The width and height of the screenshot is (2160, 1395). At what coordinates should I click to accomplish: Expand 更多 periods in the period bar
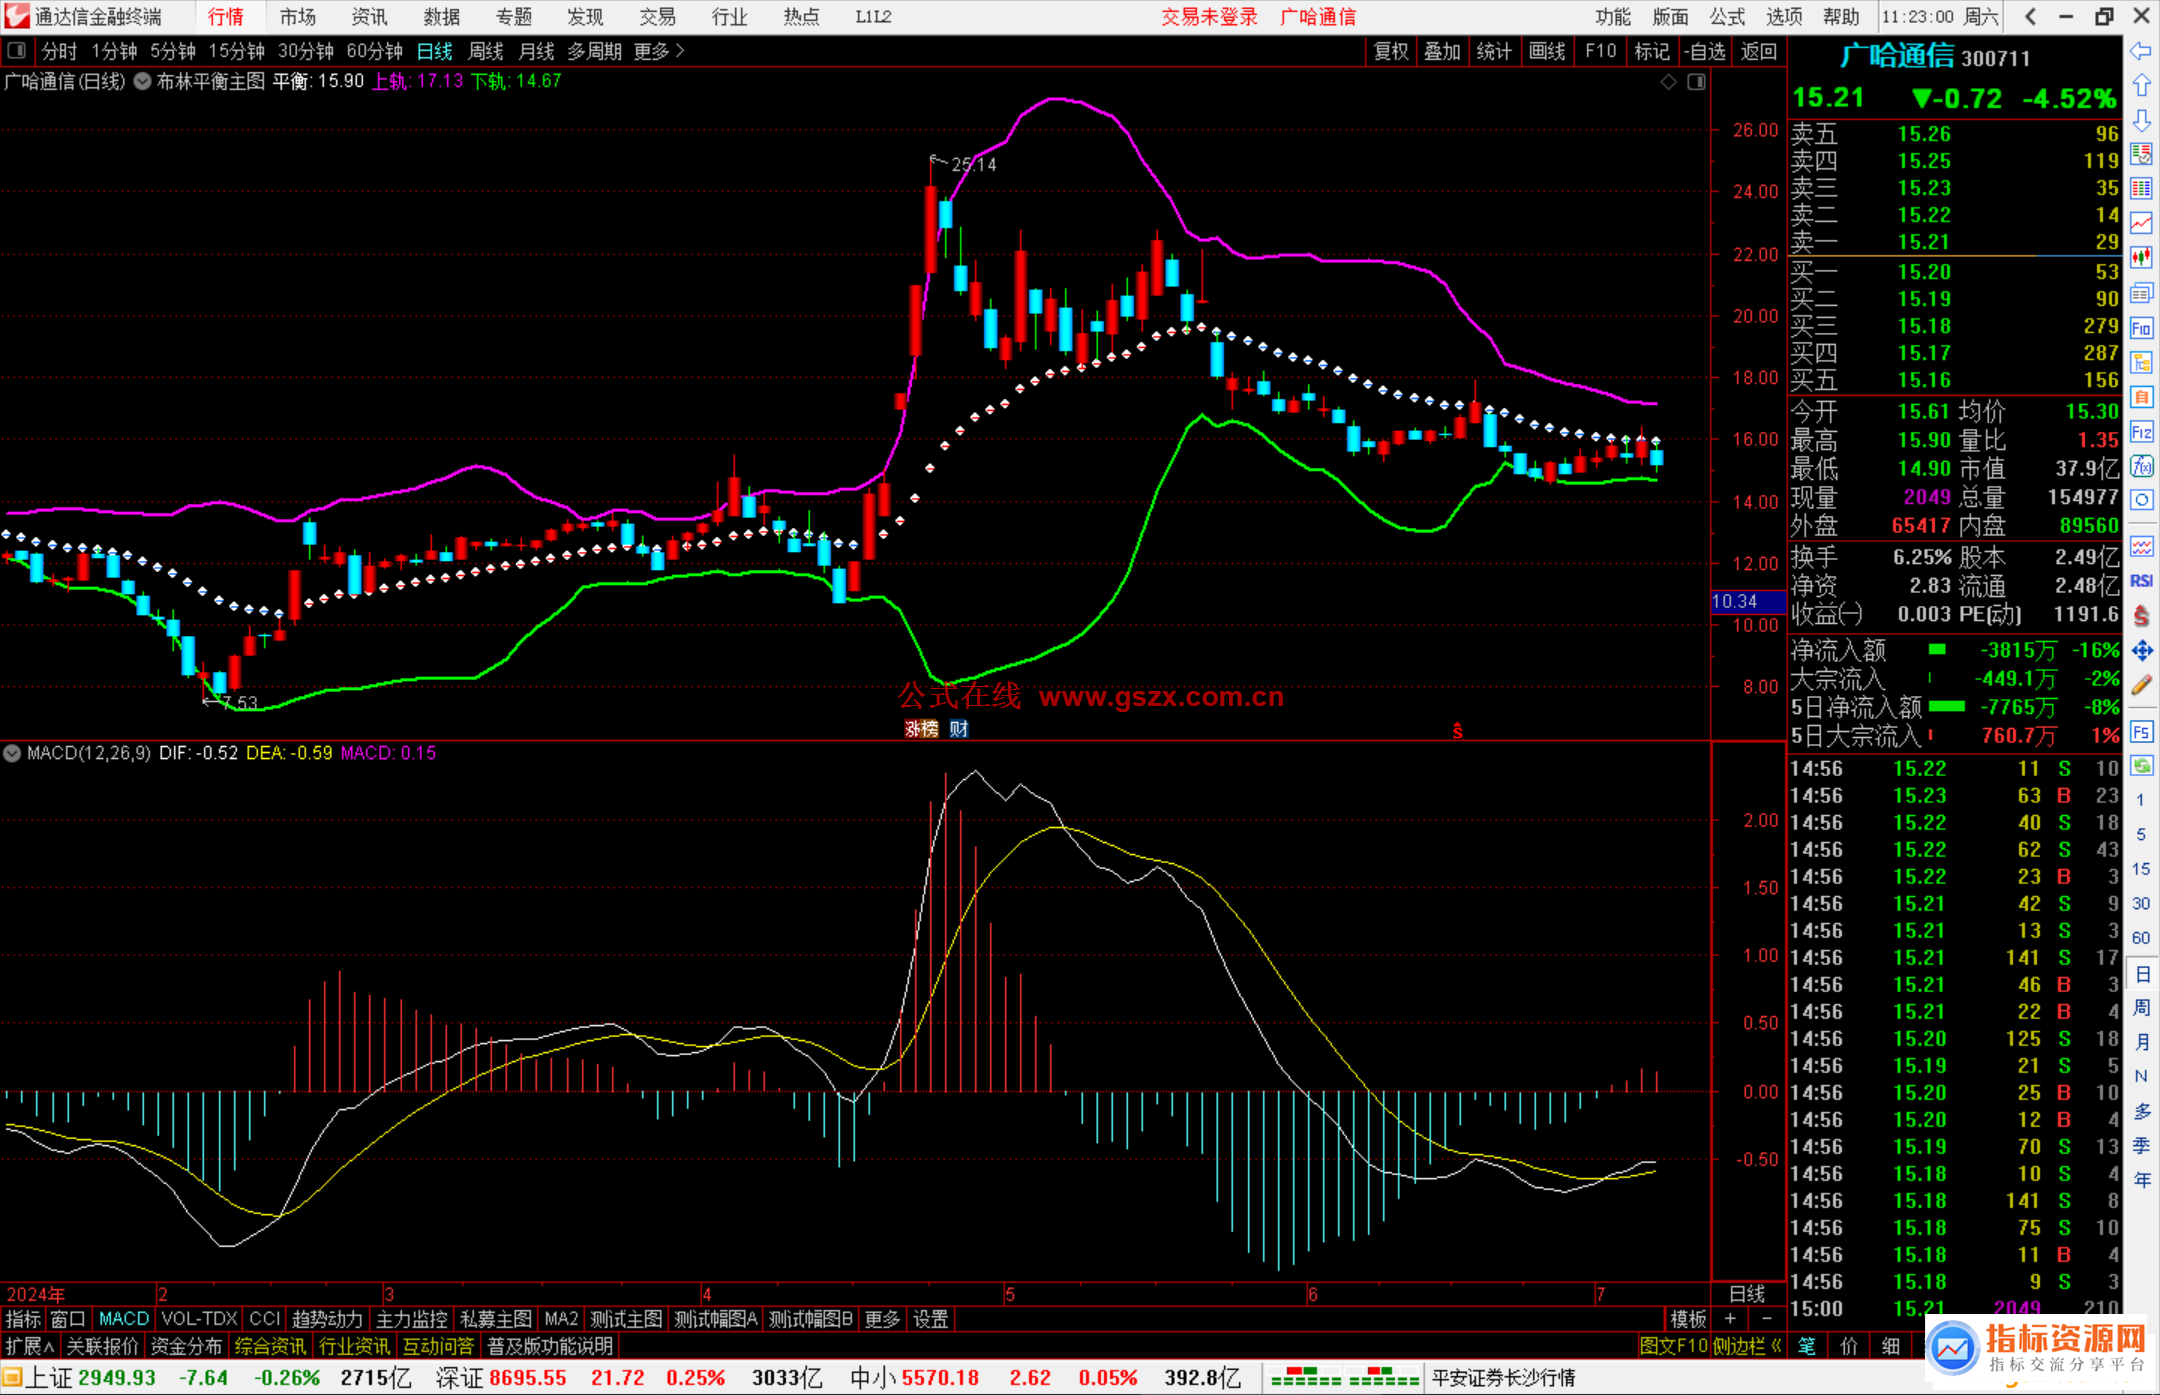coord(659,51)
